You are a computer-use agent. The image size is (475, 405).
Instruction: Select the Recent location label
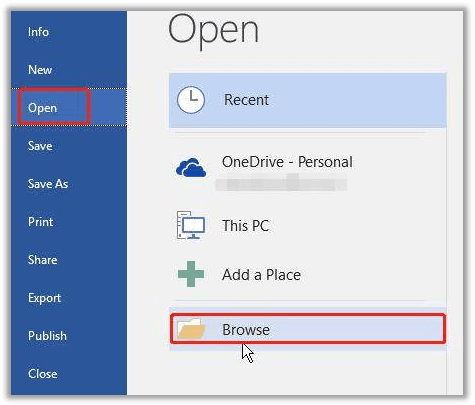[246, 100]
